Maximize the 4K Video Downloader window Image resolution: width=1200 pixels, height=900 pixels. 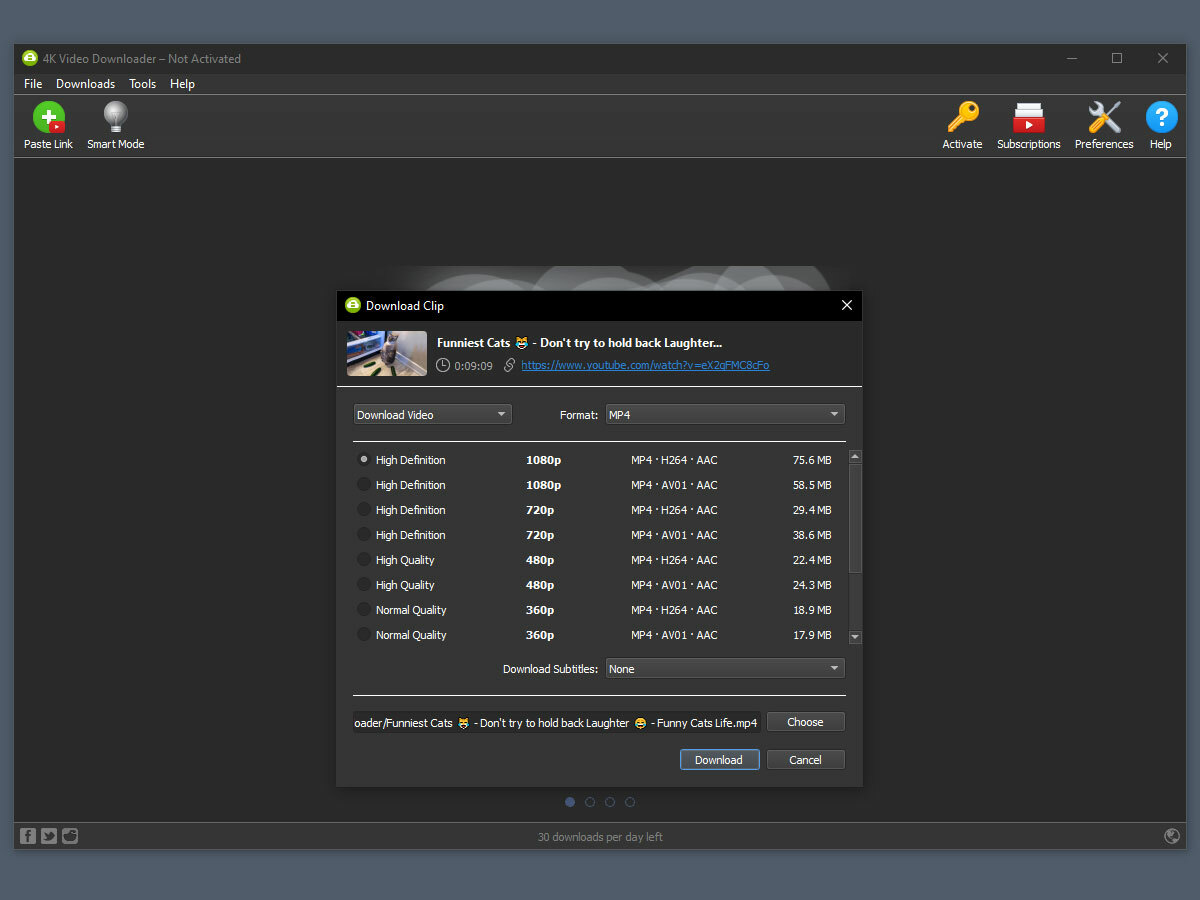point(1117,58)
